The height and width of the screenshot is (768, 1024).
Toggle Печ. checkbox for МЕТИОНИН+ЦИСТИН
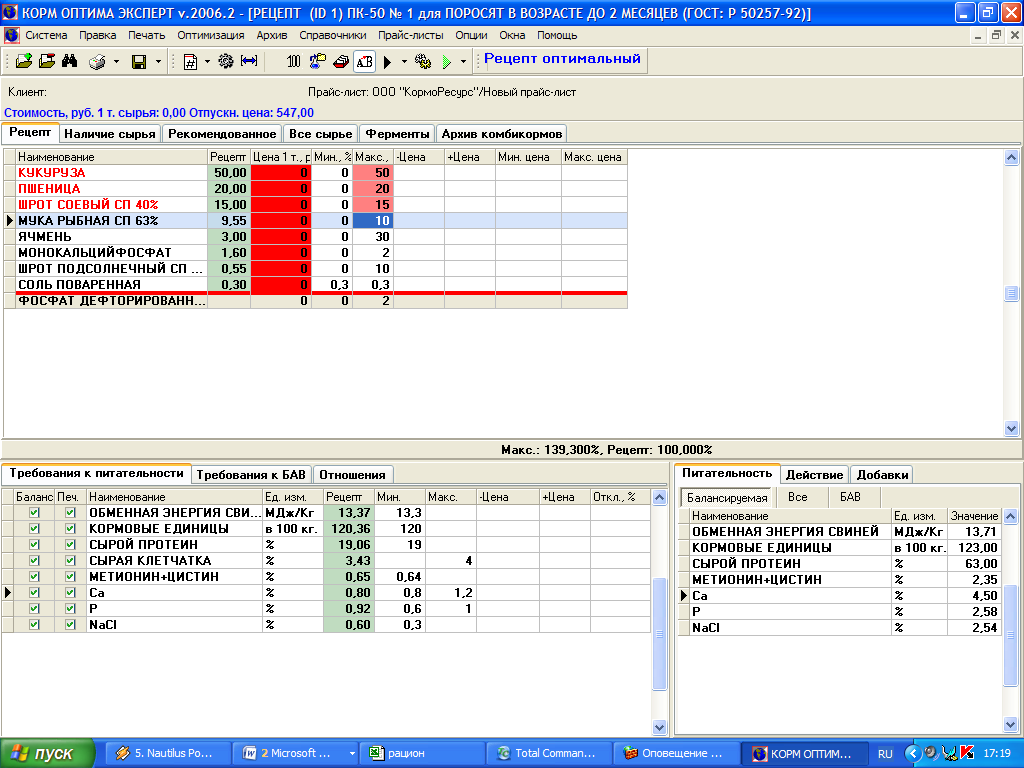[70, 577]
